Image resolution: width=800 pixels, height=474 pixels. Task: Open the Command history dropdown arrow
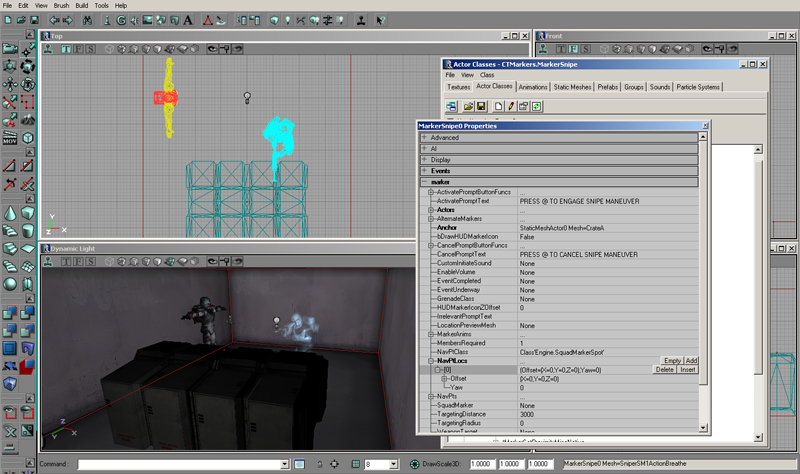pyautogui.click(x=285, y=464)
